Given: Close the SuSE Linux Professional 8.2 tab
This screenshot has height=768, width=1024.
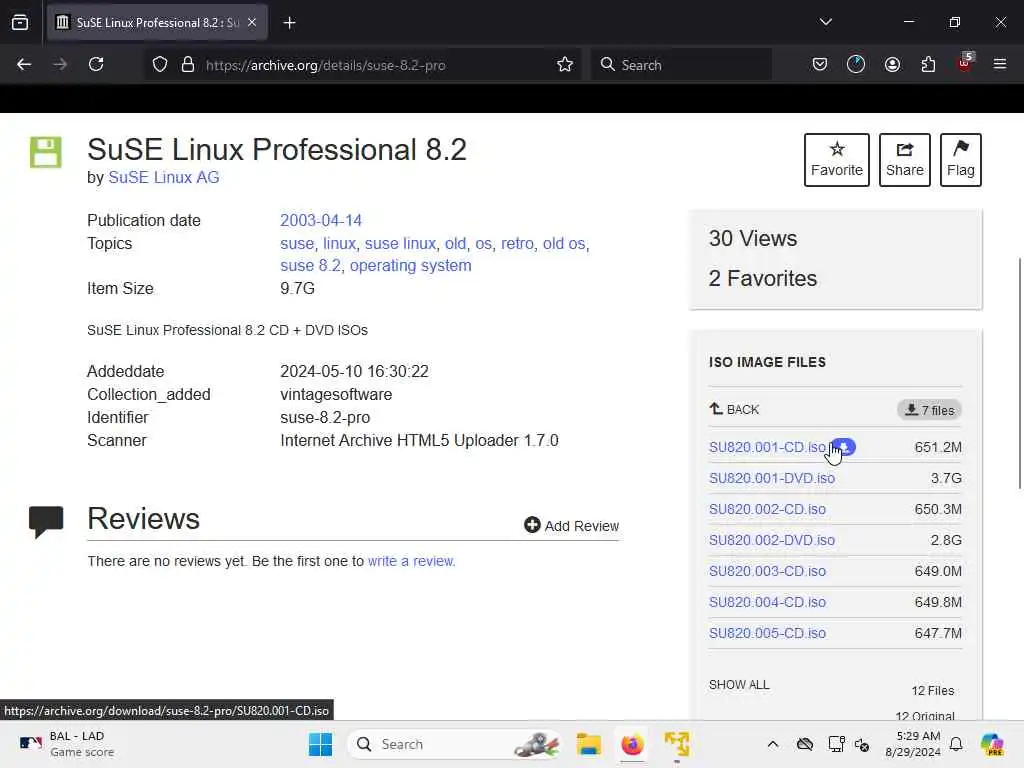Looking at the screenshot, I should point(252,23).
